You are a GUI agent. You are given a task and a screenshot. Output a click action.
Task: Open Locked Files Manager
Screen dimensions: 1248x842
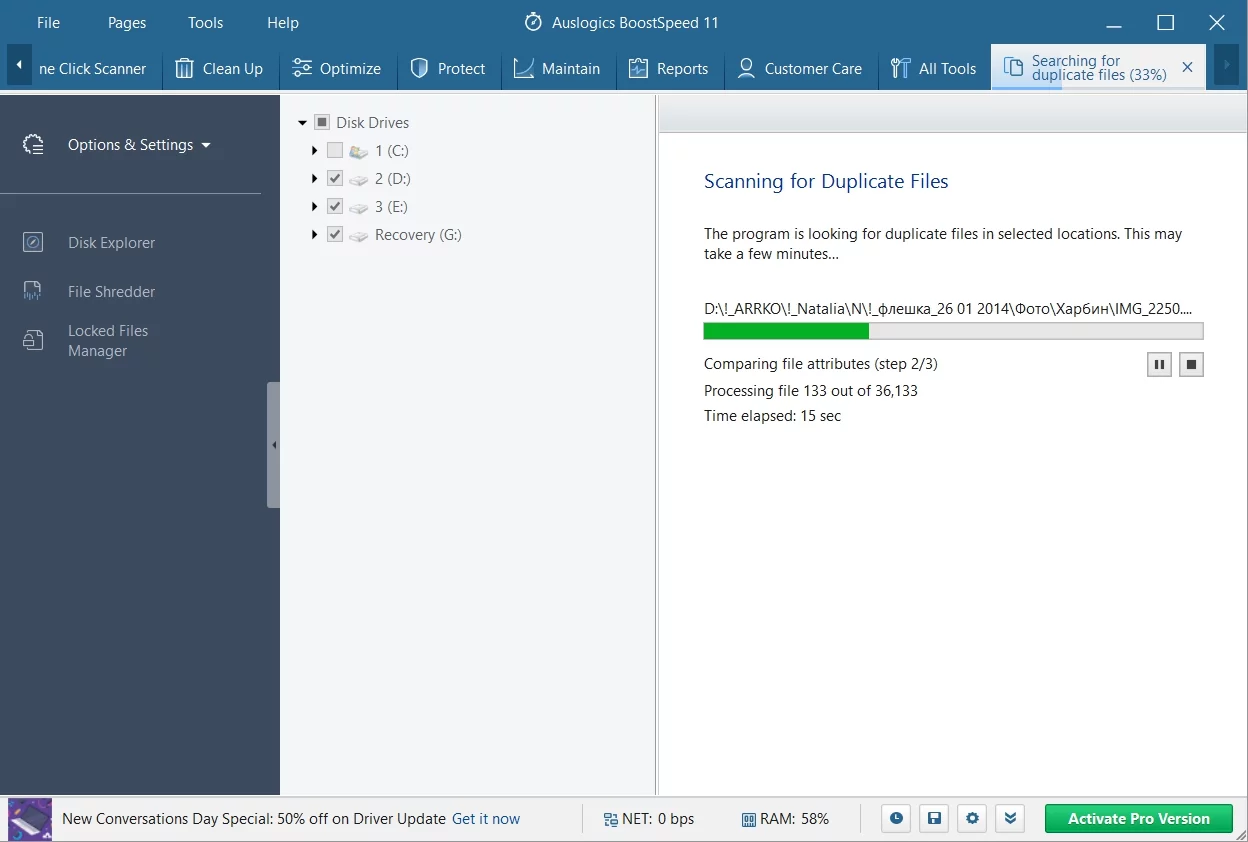107,341
